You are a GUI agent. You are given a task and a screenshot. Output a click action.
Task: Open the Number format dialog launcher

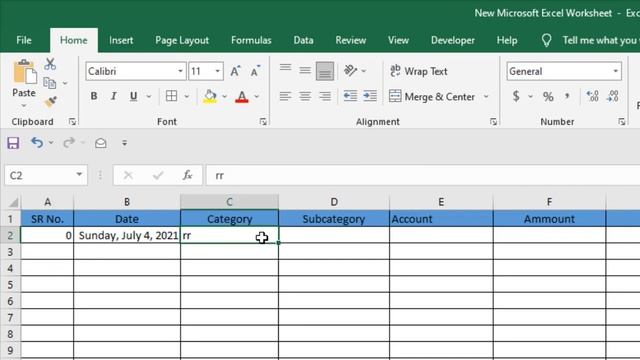pyautogui.click(x=622, y=122)
